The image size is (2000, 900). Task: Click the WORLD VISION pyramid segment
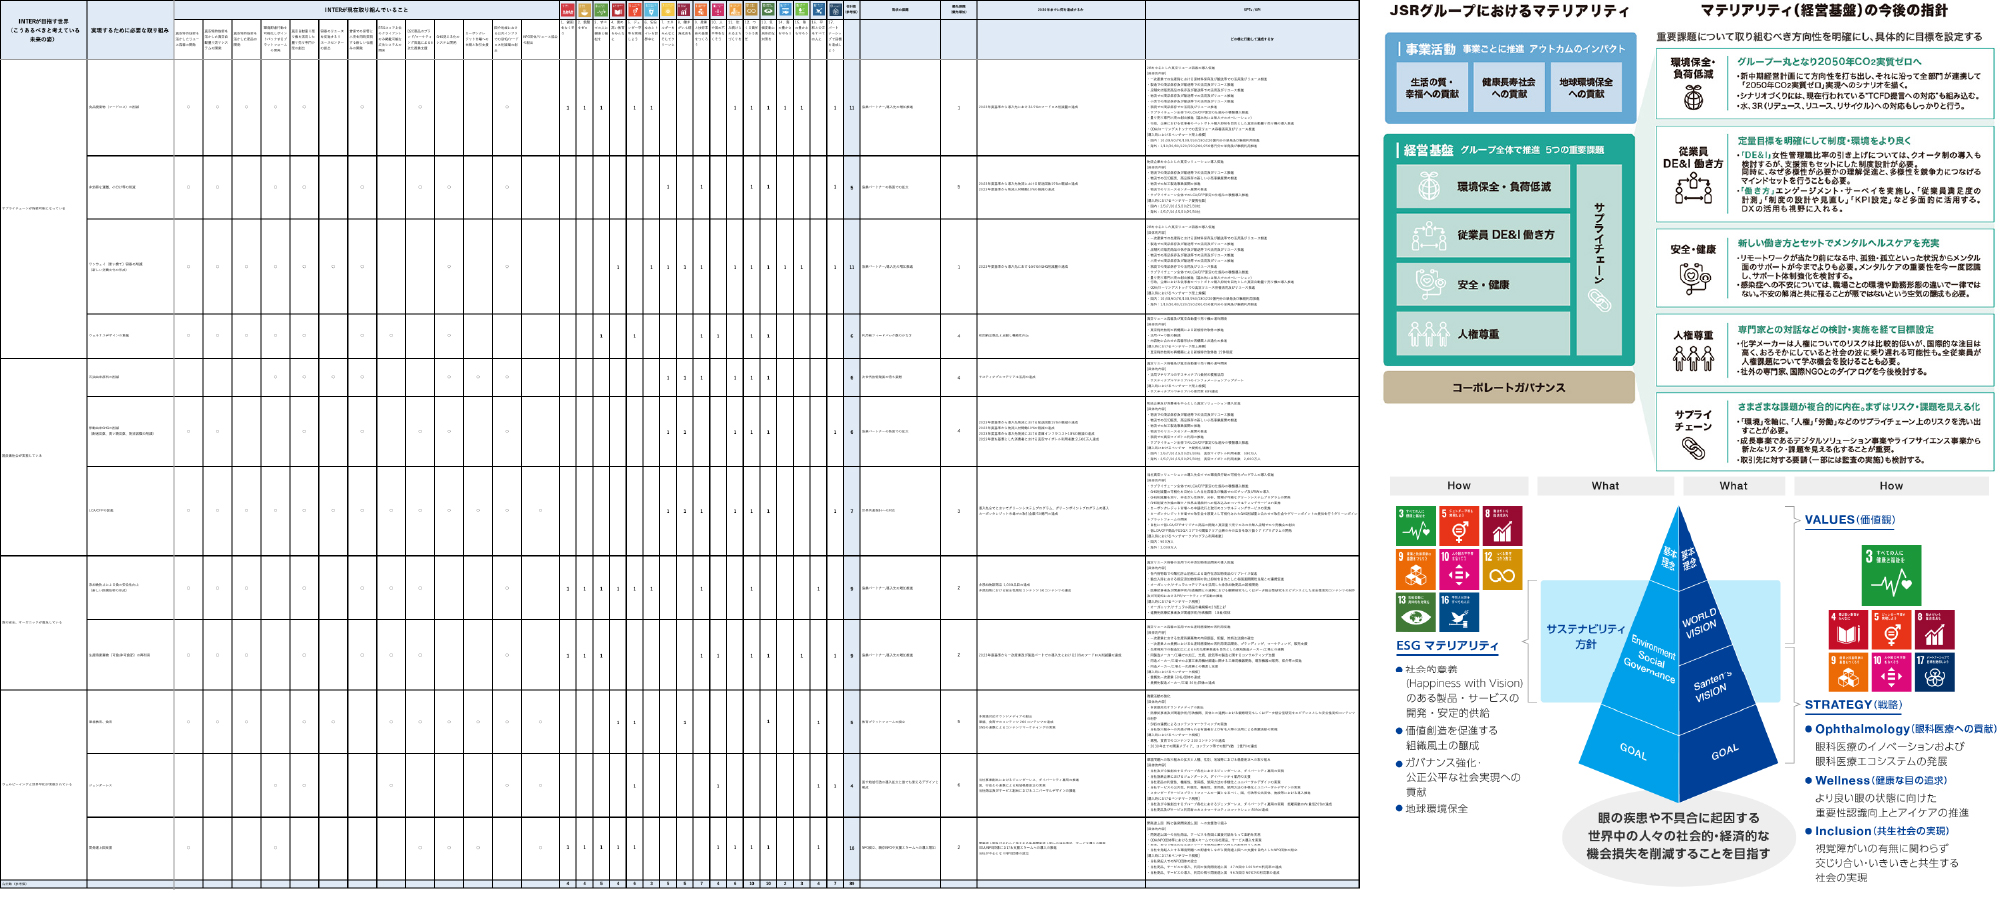click(x=1700, y=622)
